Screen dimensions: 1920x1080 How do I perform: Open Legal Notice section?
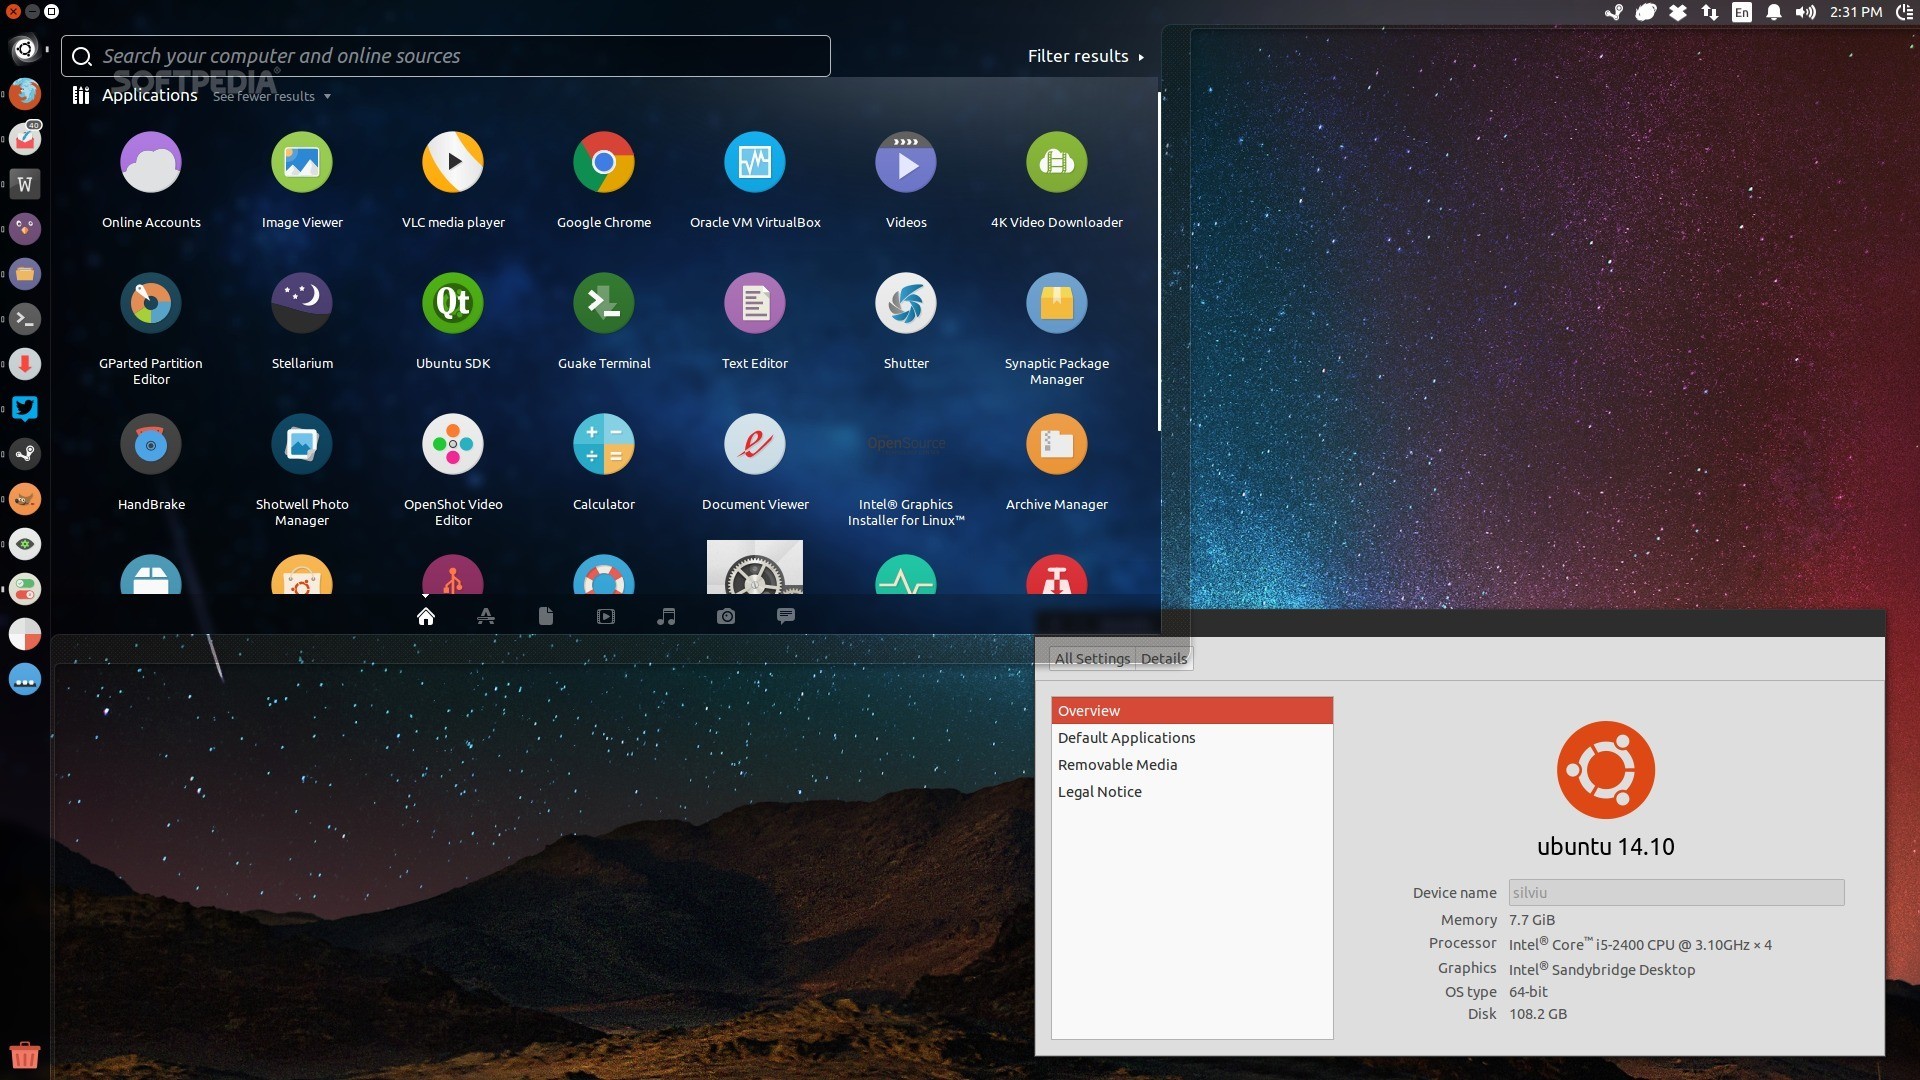click(x=1099, y=792)
